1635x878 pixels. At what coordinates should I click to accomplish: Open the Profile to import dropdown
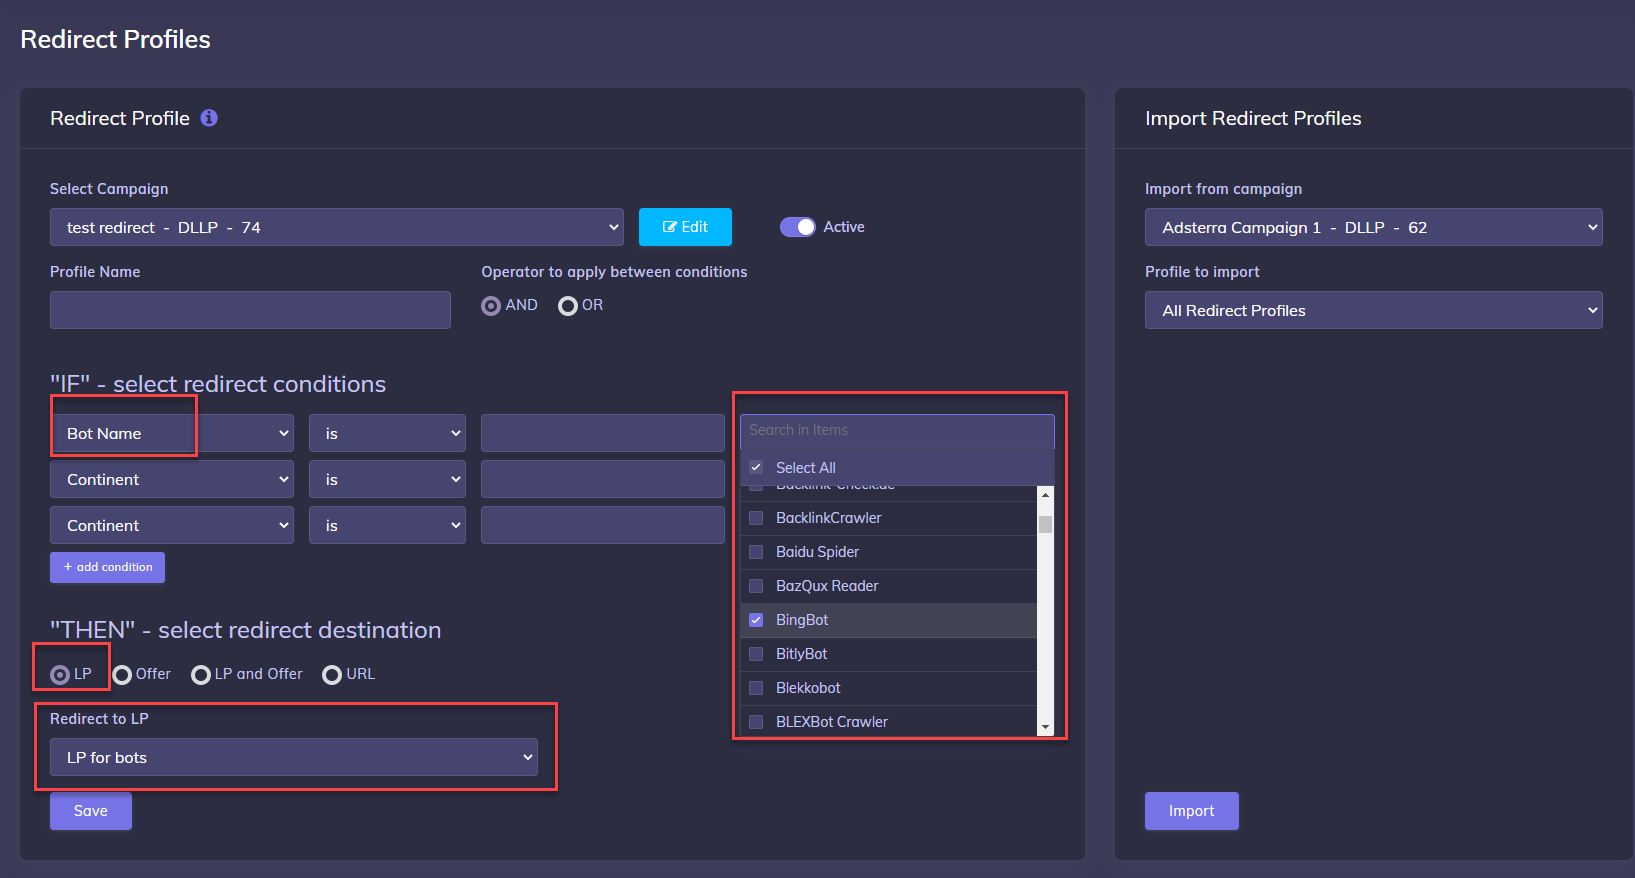coord(1373,310)
